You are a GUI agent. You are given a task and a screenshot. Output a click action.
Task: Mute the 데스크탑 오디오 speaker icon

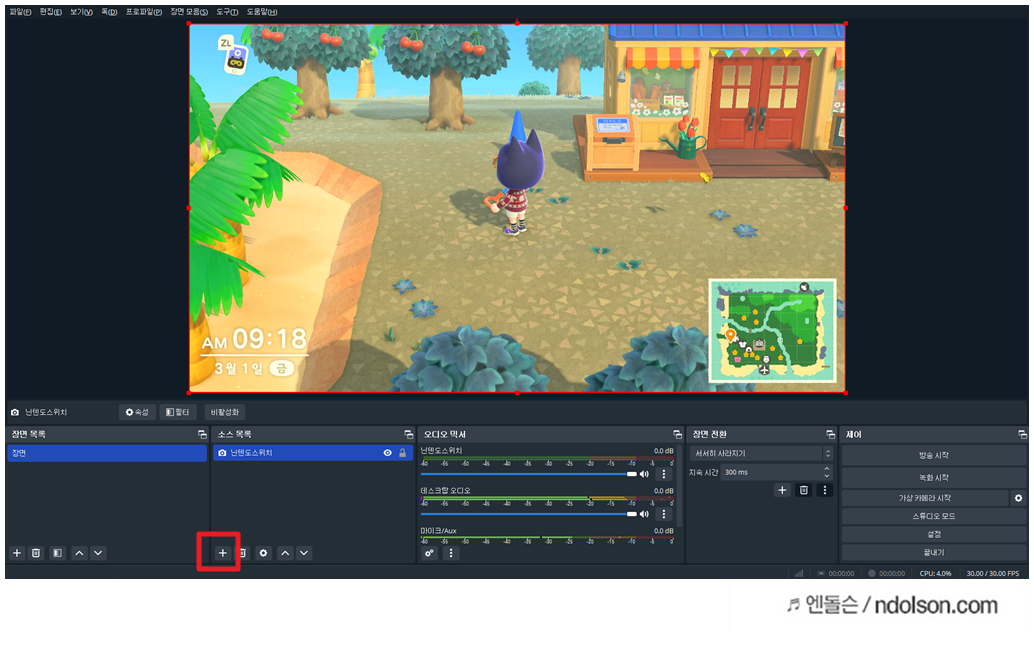point(644,514)
